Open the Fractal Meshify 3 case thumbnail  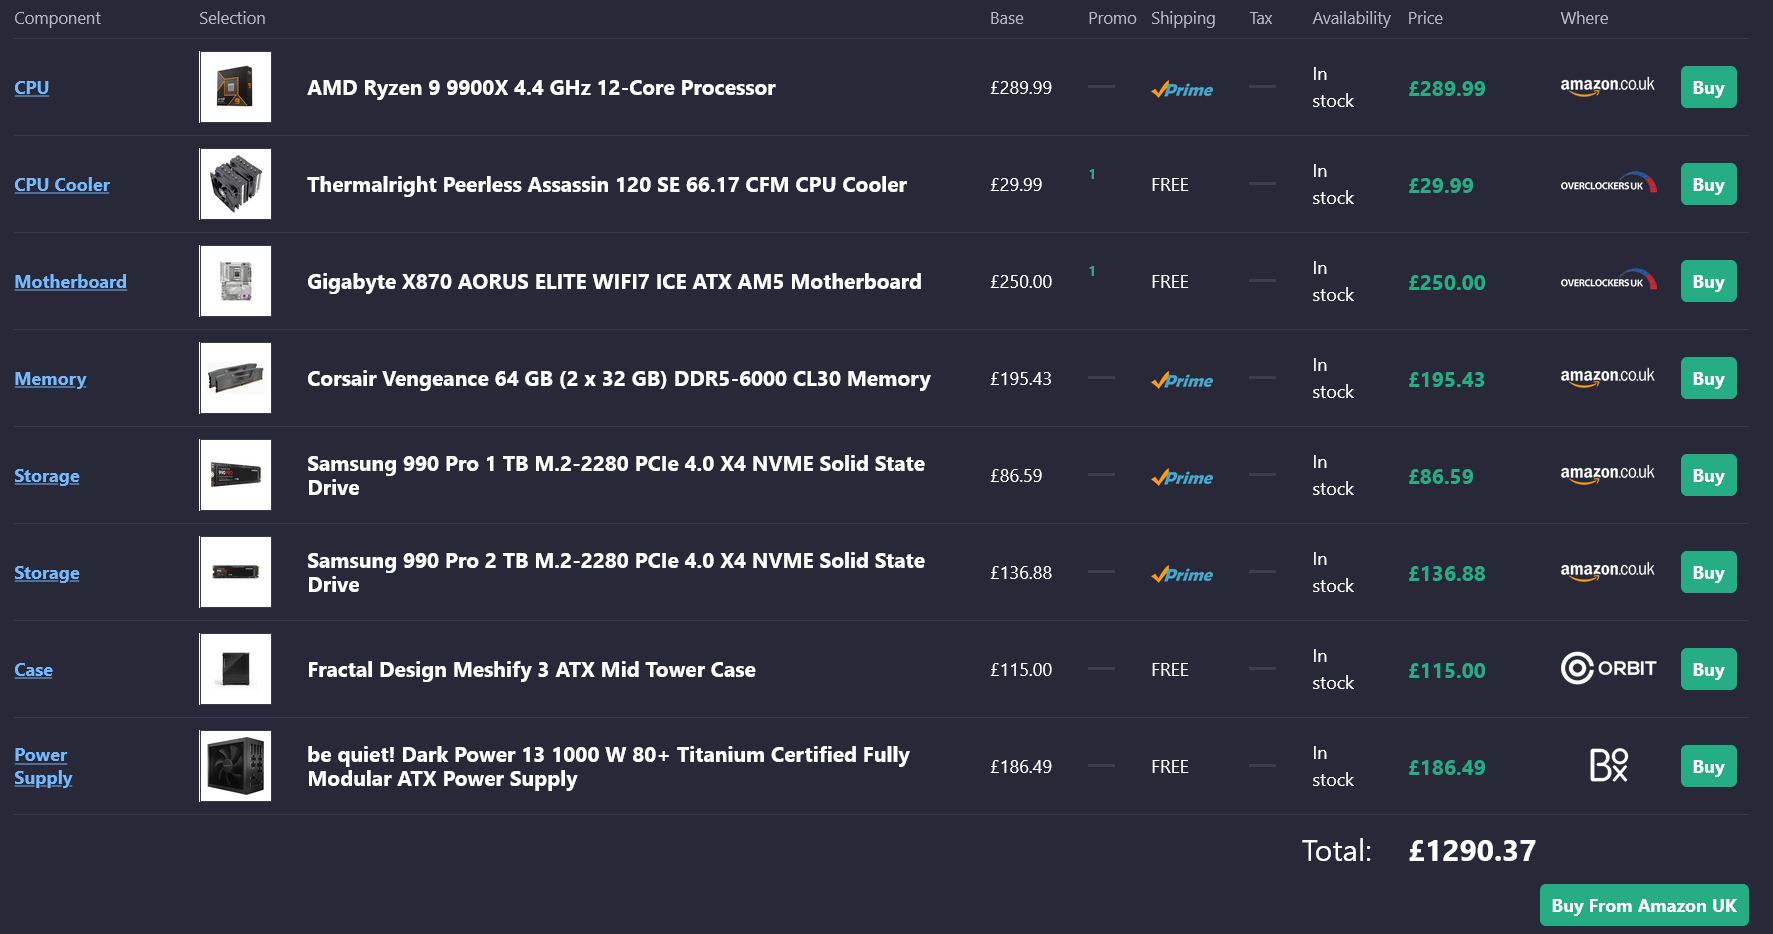point(235,669)
